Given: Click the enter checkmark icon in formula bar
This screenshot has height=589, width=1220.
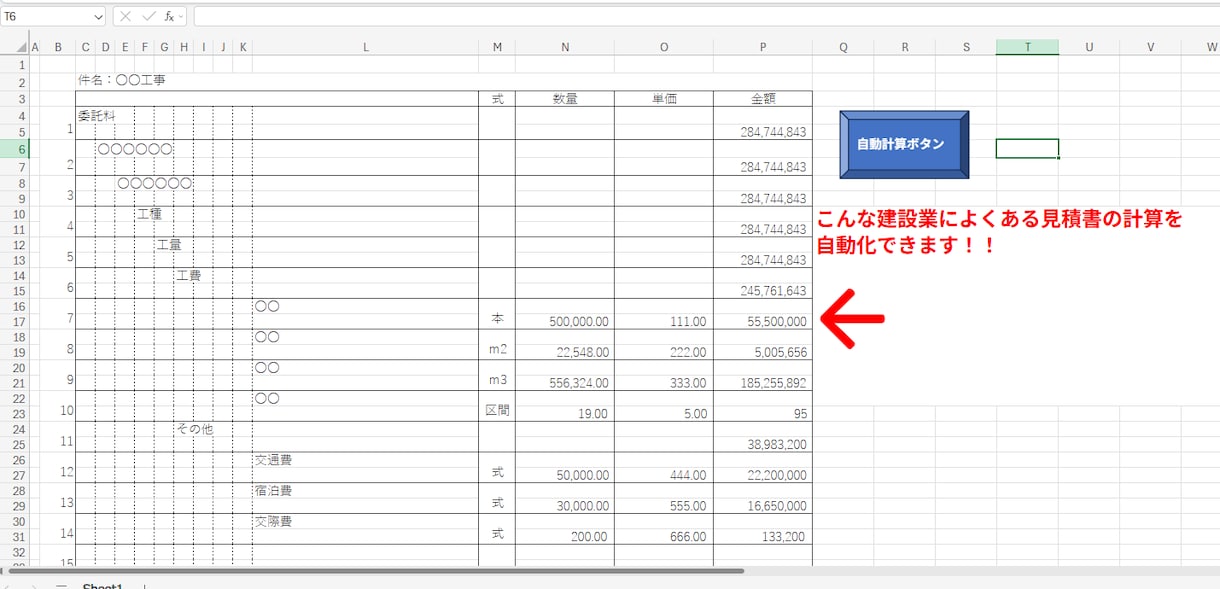Looking at the screenshot, I should pyautogui.click(x=148, y=16).
